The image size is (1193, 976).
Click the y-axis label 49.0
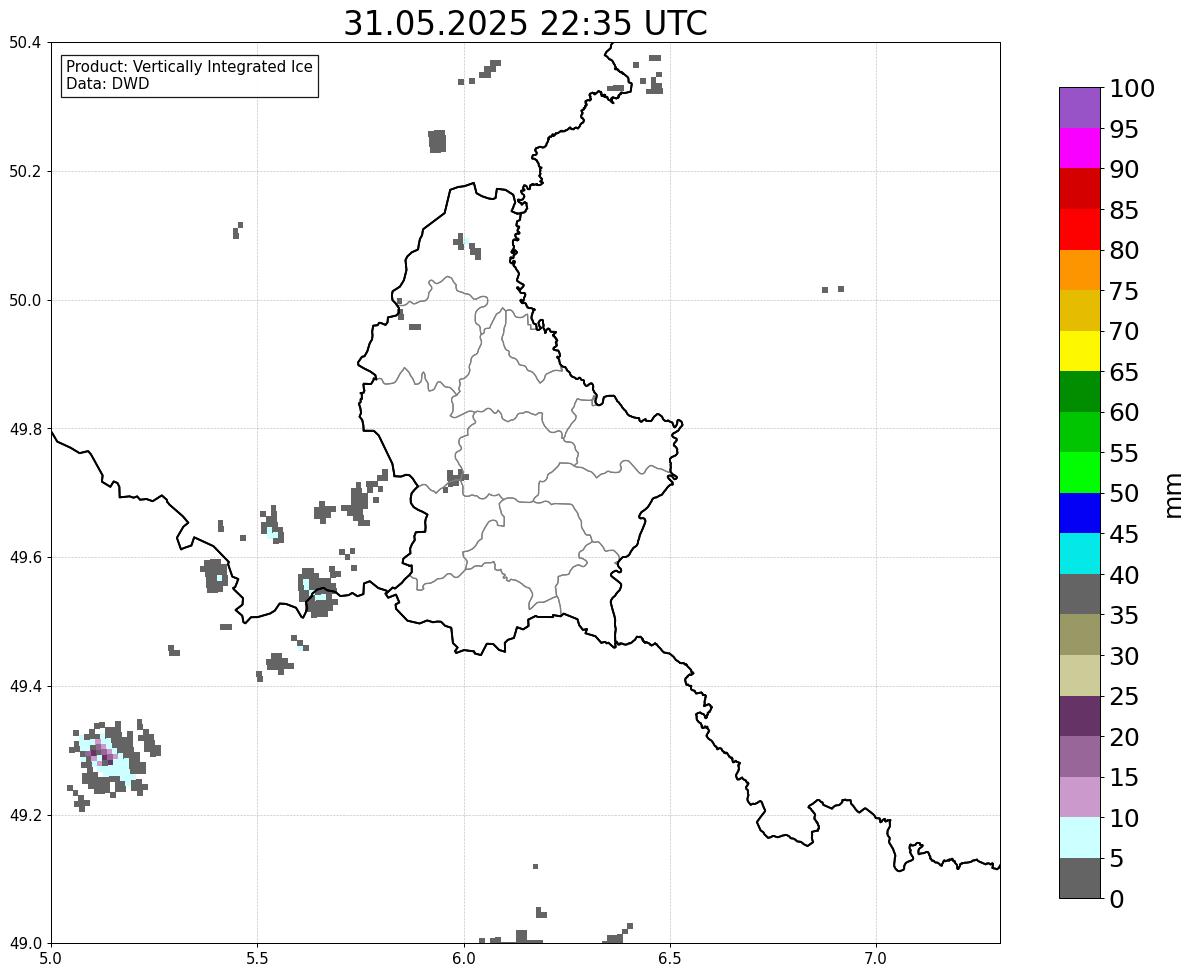pyautogui.click(x=24, y=944)
